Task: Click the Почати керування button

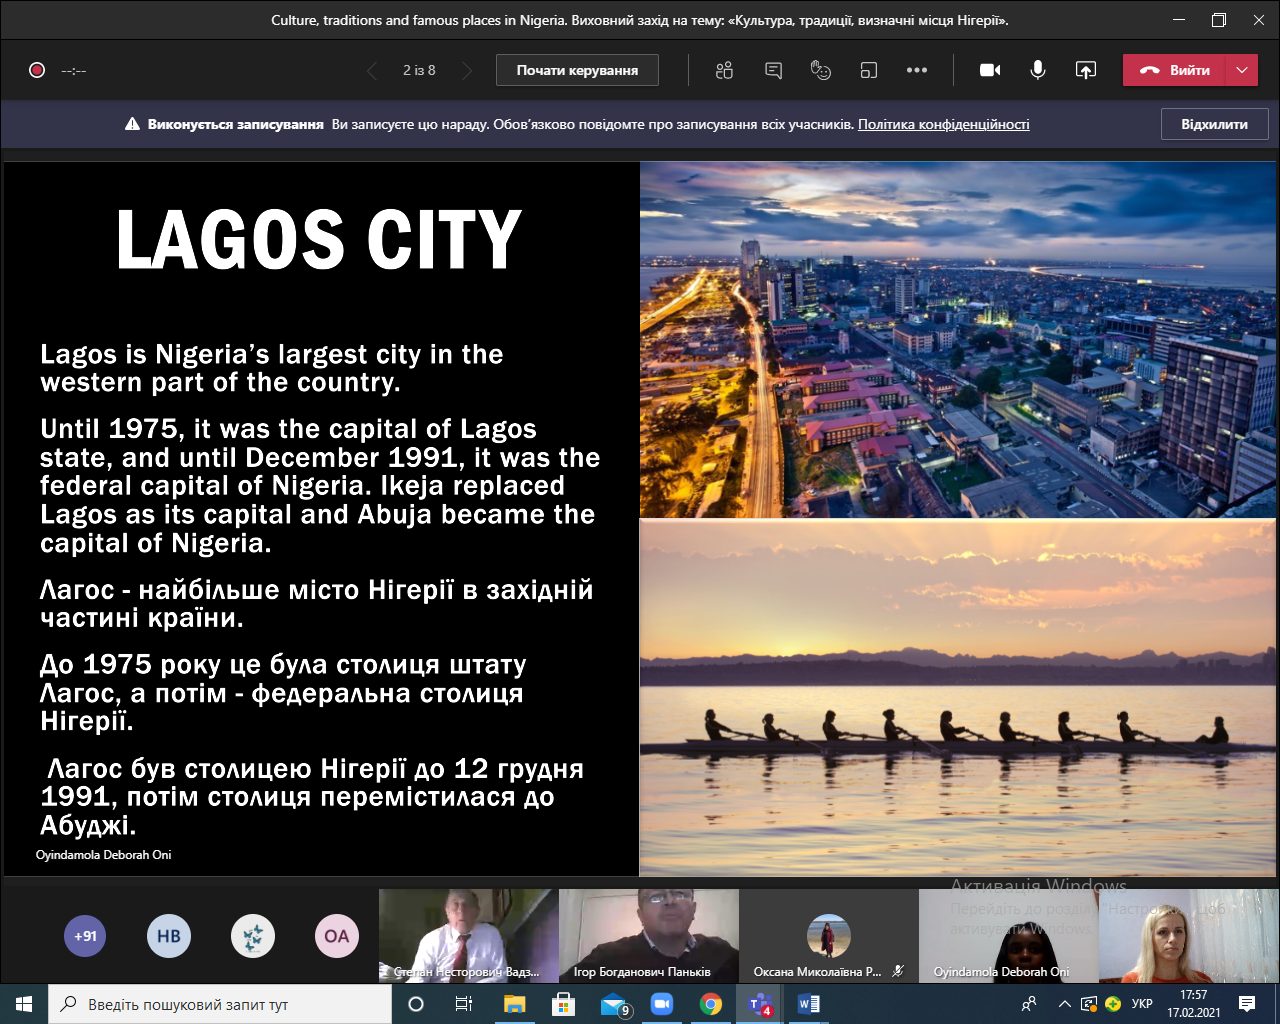Action: [x=577, y=70]
